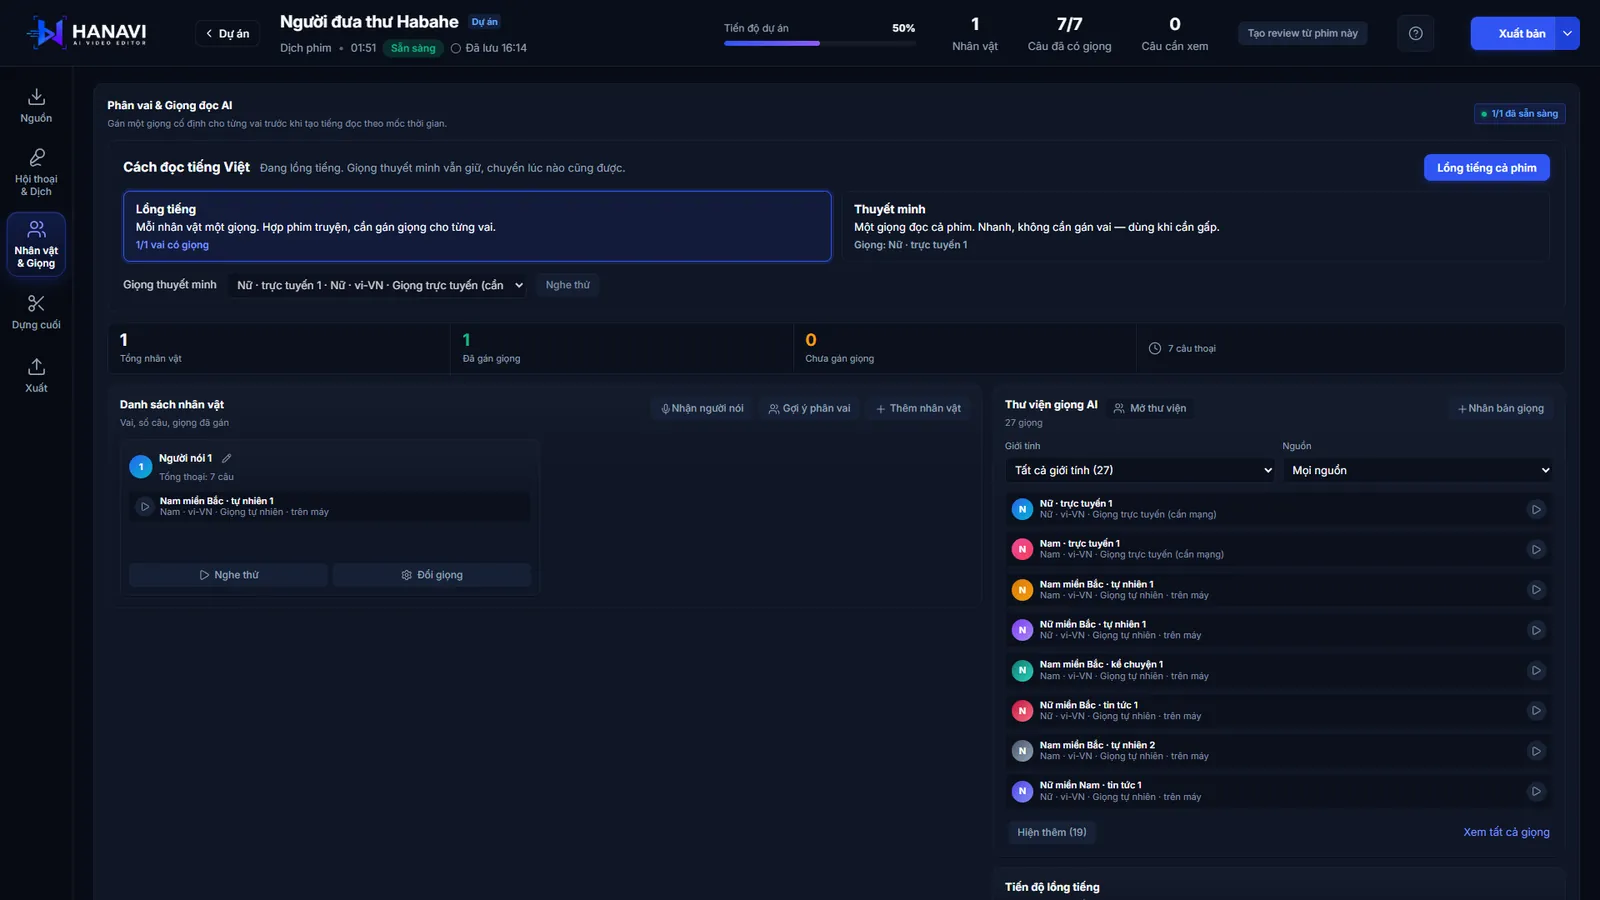Screen dimensions: 1600x900
Task: Play the assigned Nam miền Bắc voice preview
Action: [x=145, y=506]
